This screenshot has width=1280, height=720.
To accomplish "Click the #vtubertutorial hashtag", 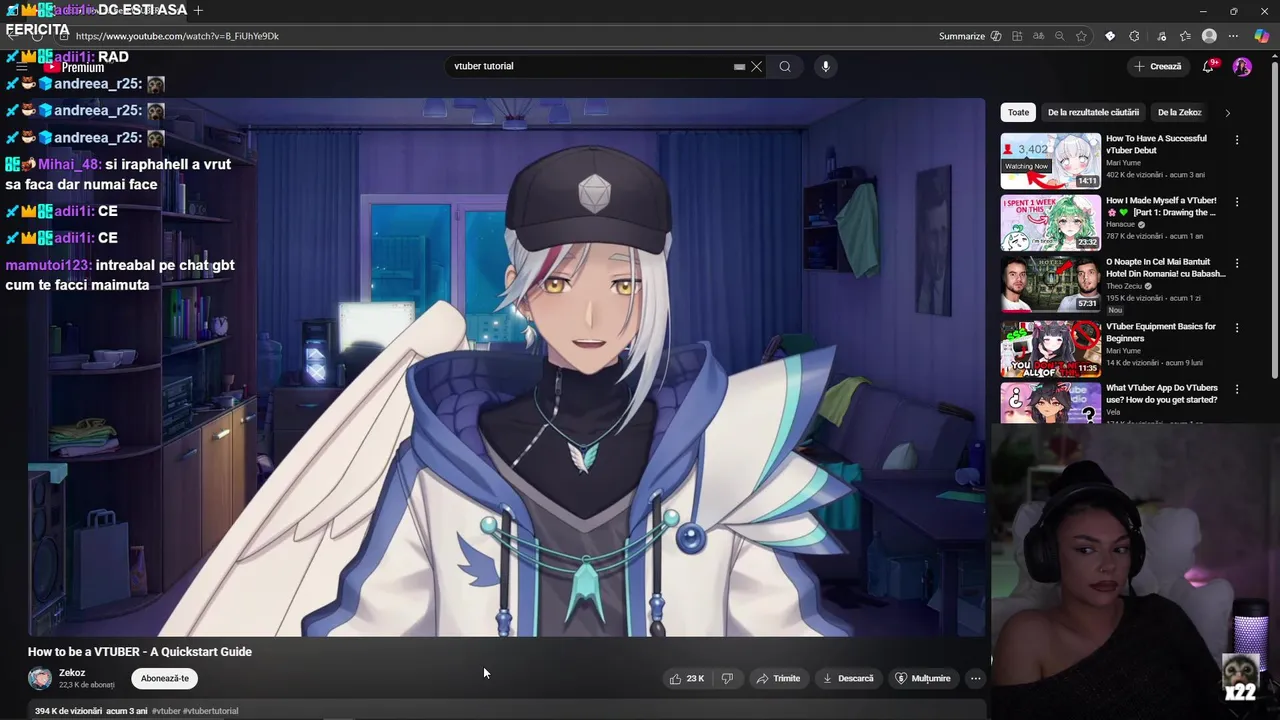I will [211, 711].
